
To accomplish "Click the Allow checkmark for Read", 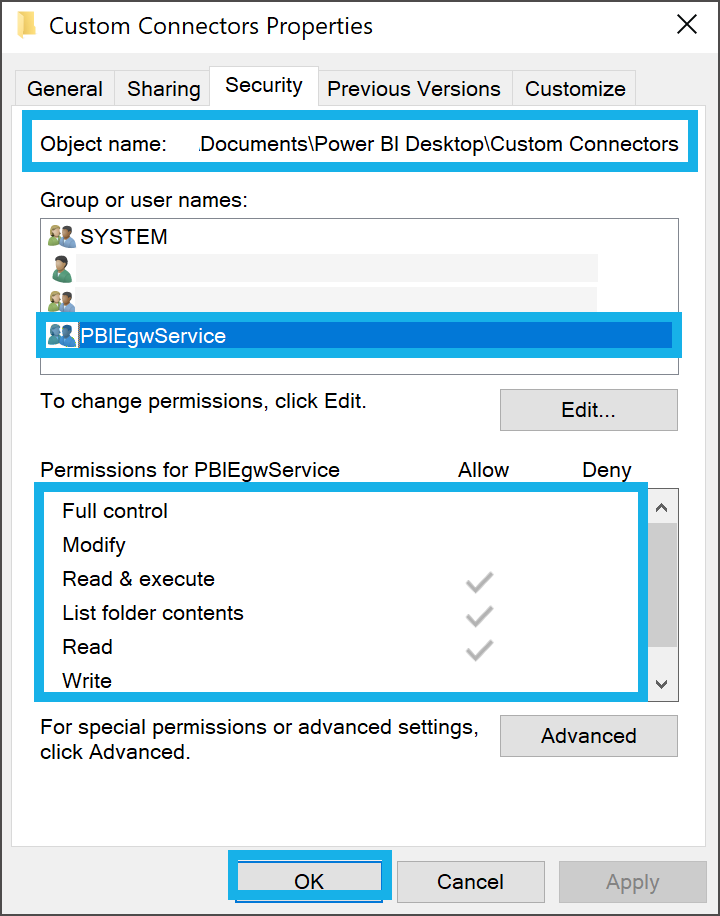I will click(x=479, y=650).
